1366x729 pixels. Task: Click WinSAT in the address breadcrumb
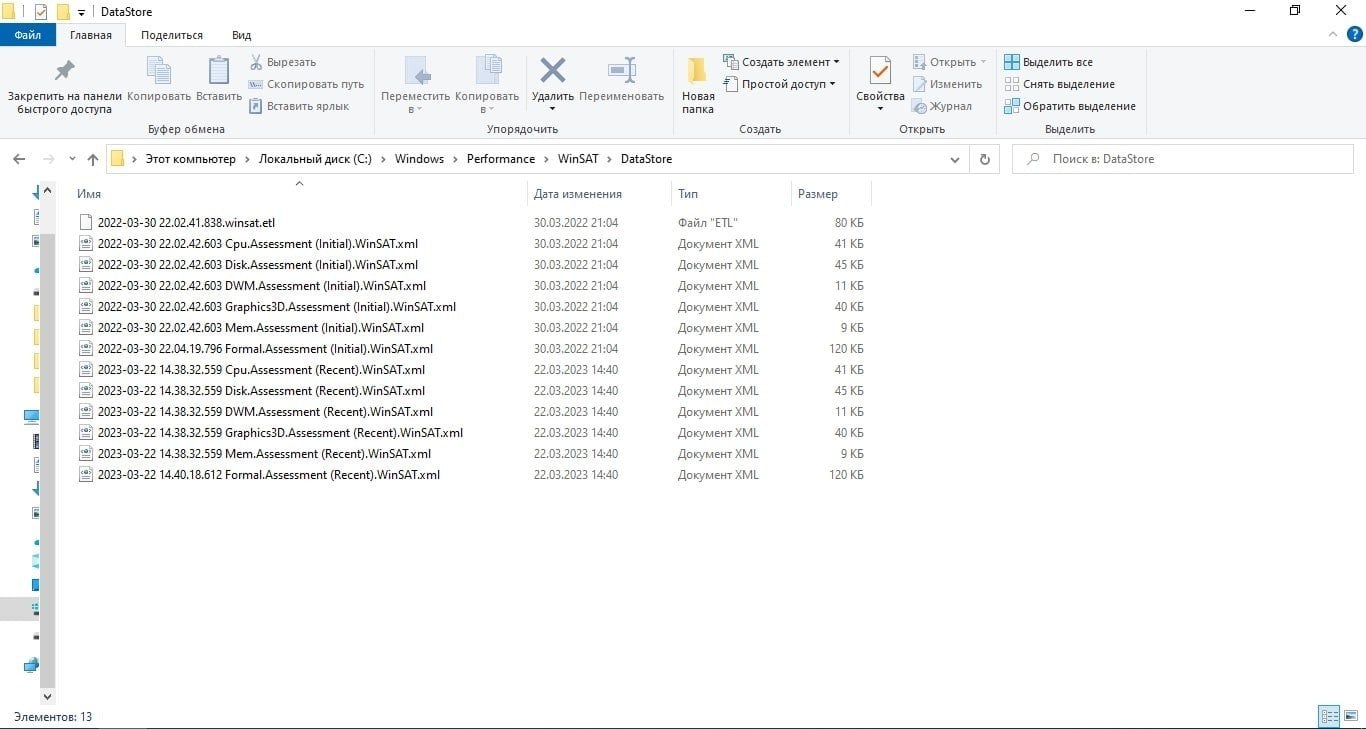[x=578, y=159]
